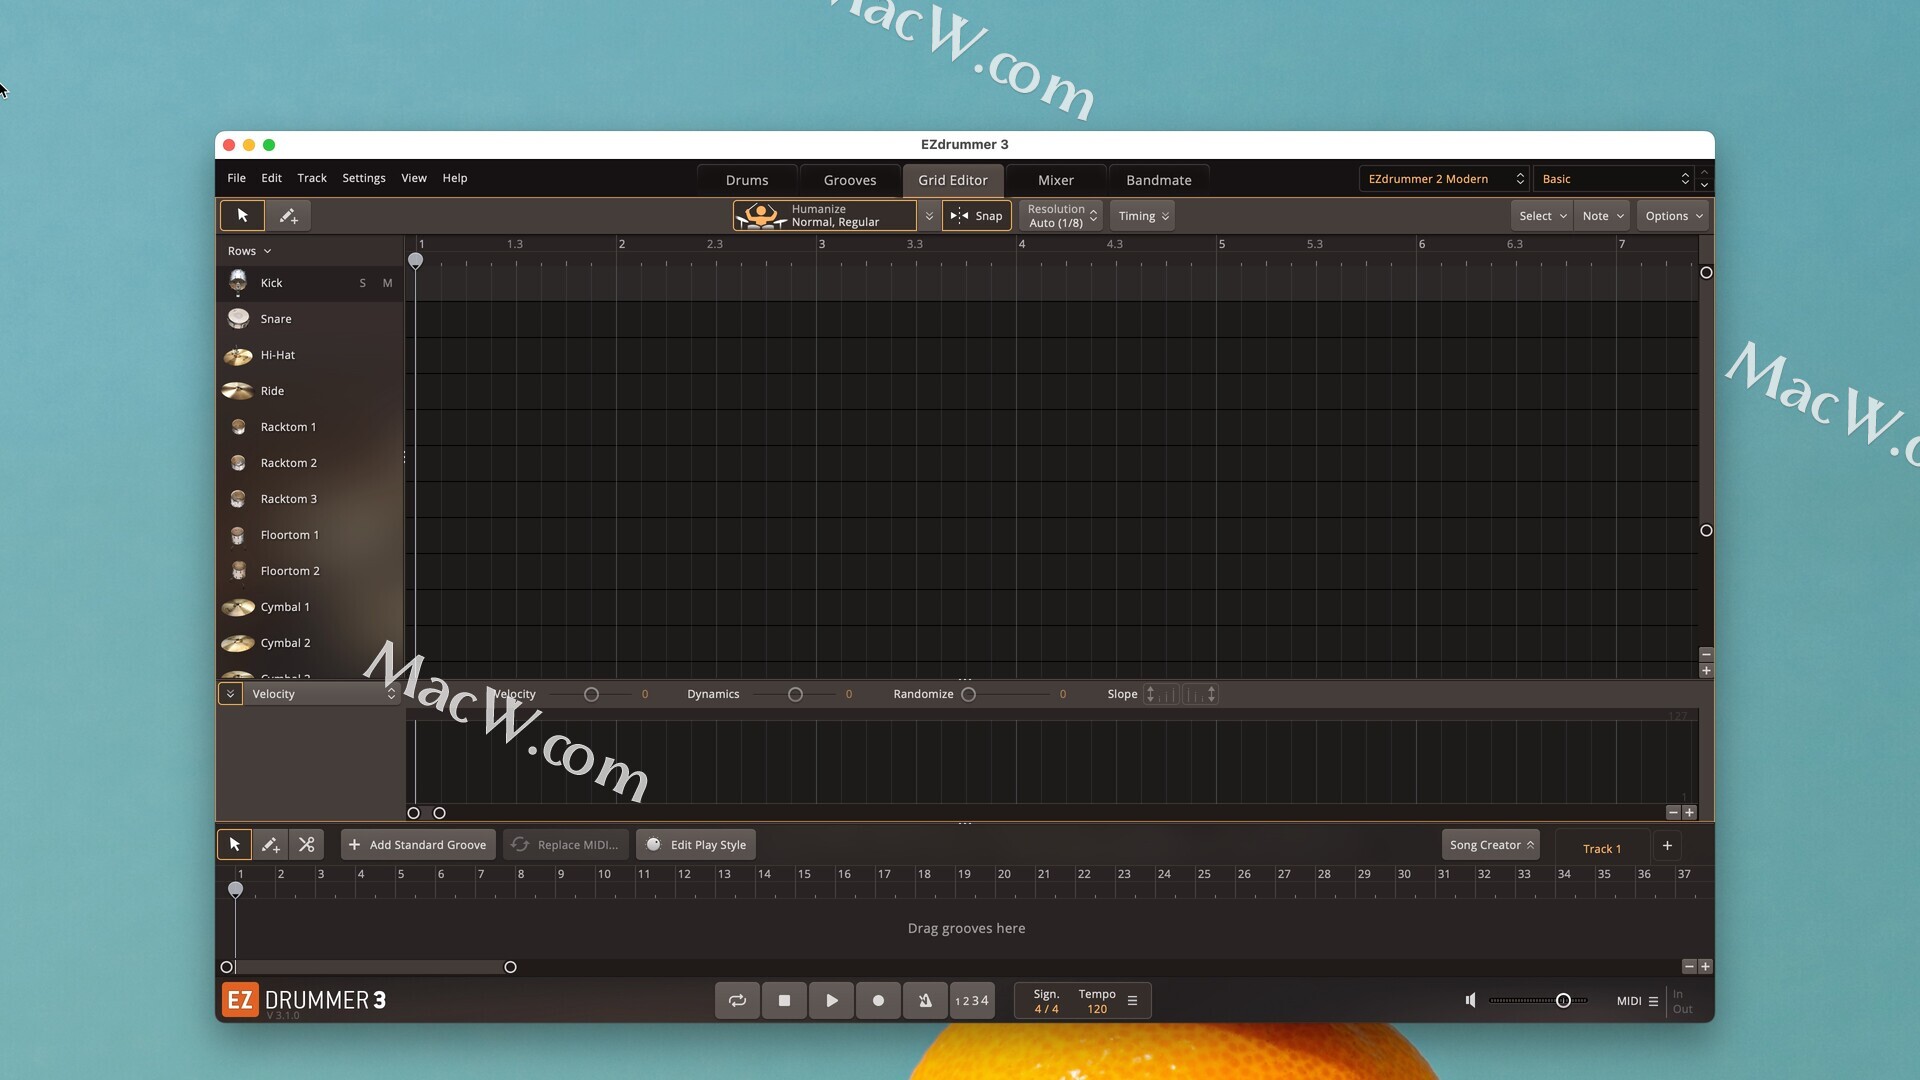Open the Timing dropdown
Viewport: 1920px width, 1080px height.
click(1143, 215)
